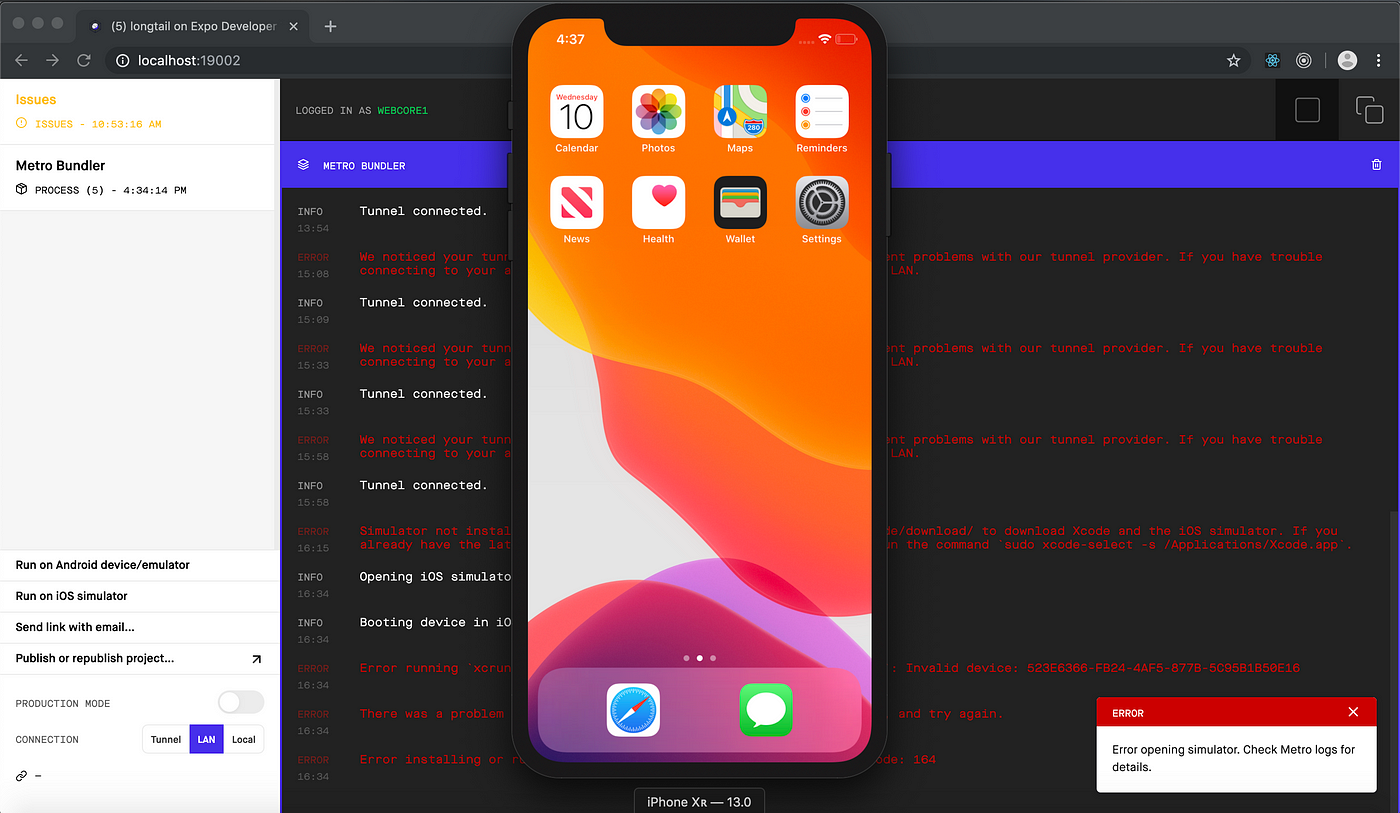The height and width of the screenshot is (813, 1400).
Task: Open Reminders on the simulator home screen
Action: pos(822,111)
